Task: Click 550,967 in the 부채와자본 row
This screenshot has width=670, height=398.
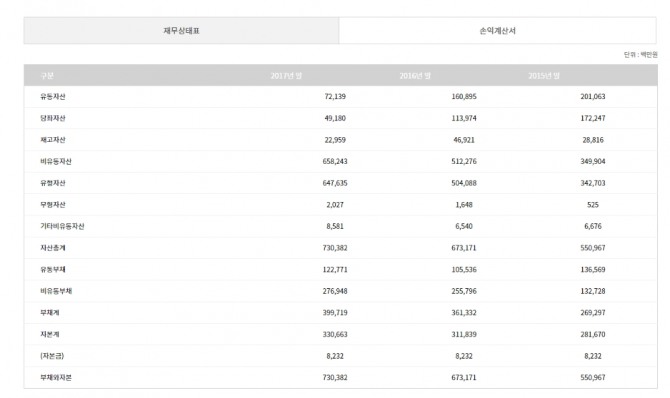Action: point(593,377)
